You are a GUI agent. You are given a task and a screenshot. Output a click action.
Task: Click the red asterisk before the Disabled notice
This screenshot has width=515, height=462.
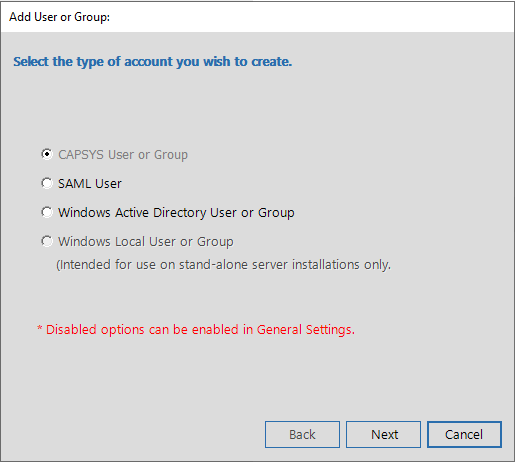[40, 328]
